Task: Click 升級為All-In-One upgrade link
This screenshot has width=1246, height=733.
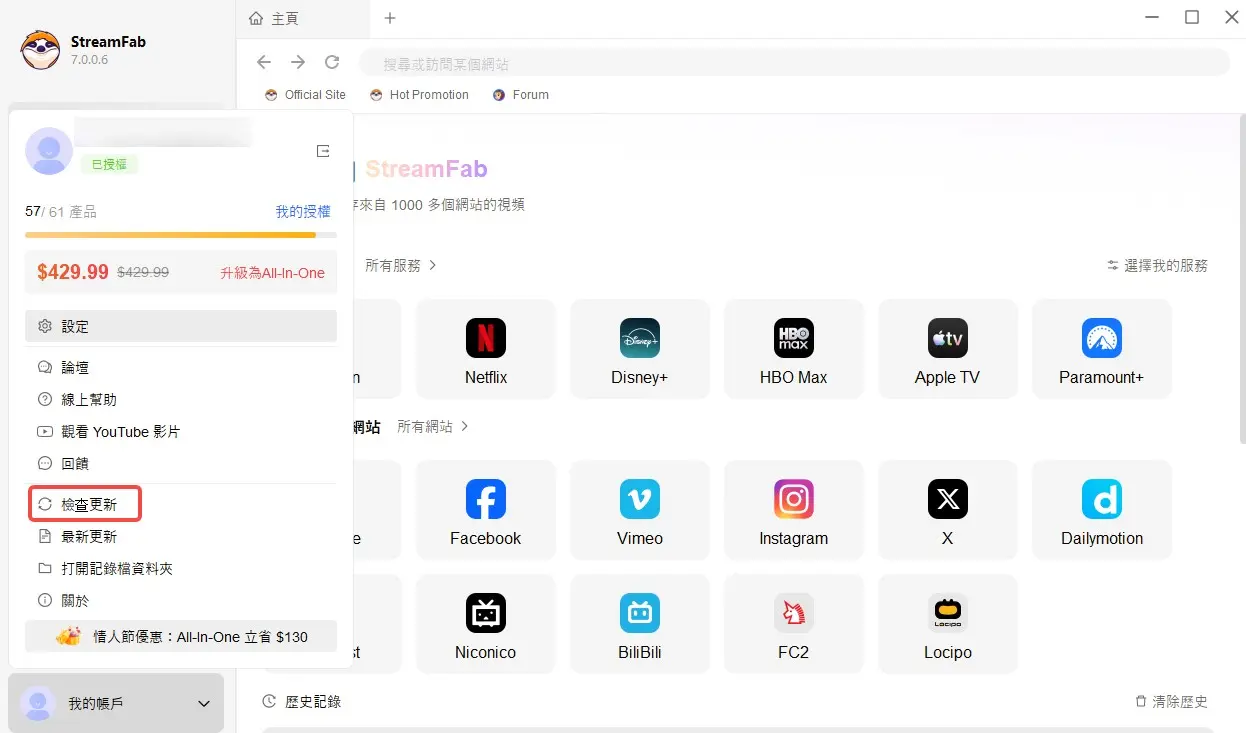Action: tap(273, 272)
